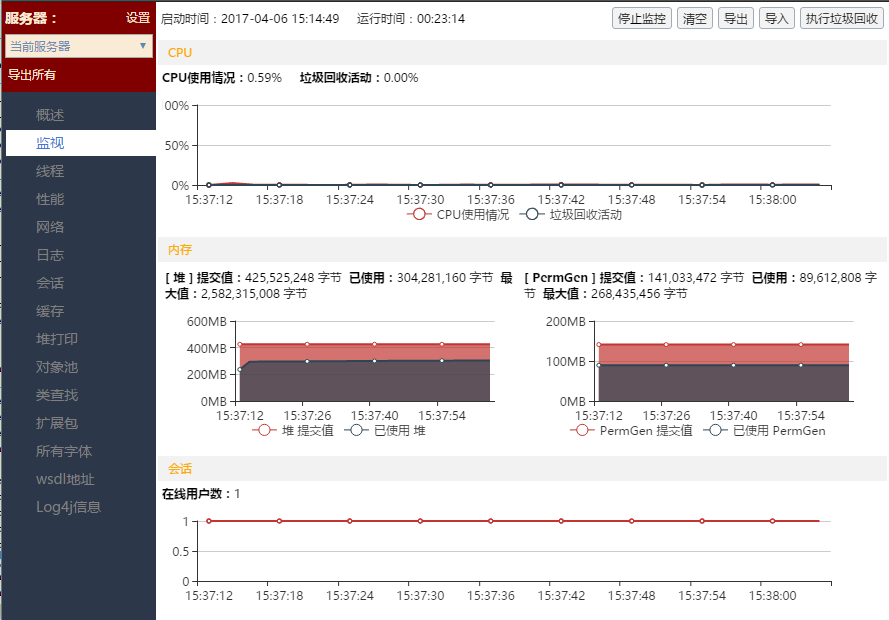Click the 导出所有 link
This screenshot has height=620, width=889.
pyautogui.click(x=32, y=74)
